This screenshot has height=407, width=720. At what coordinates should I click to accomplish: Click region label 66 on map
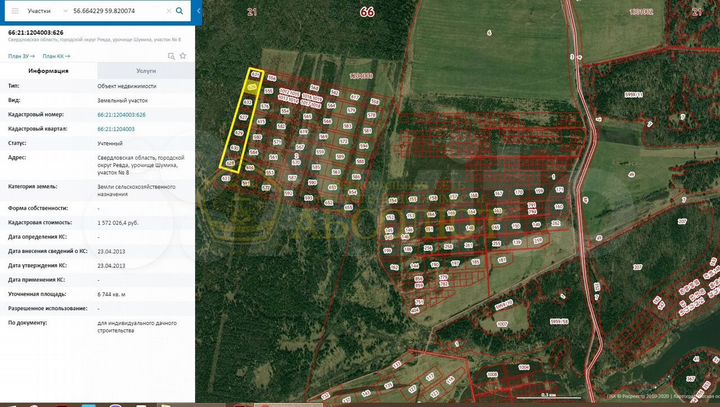[367, 12]
